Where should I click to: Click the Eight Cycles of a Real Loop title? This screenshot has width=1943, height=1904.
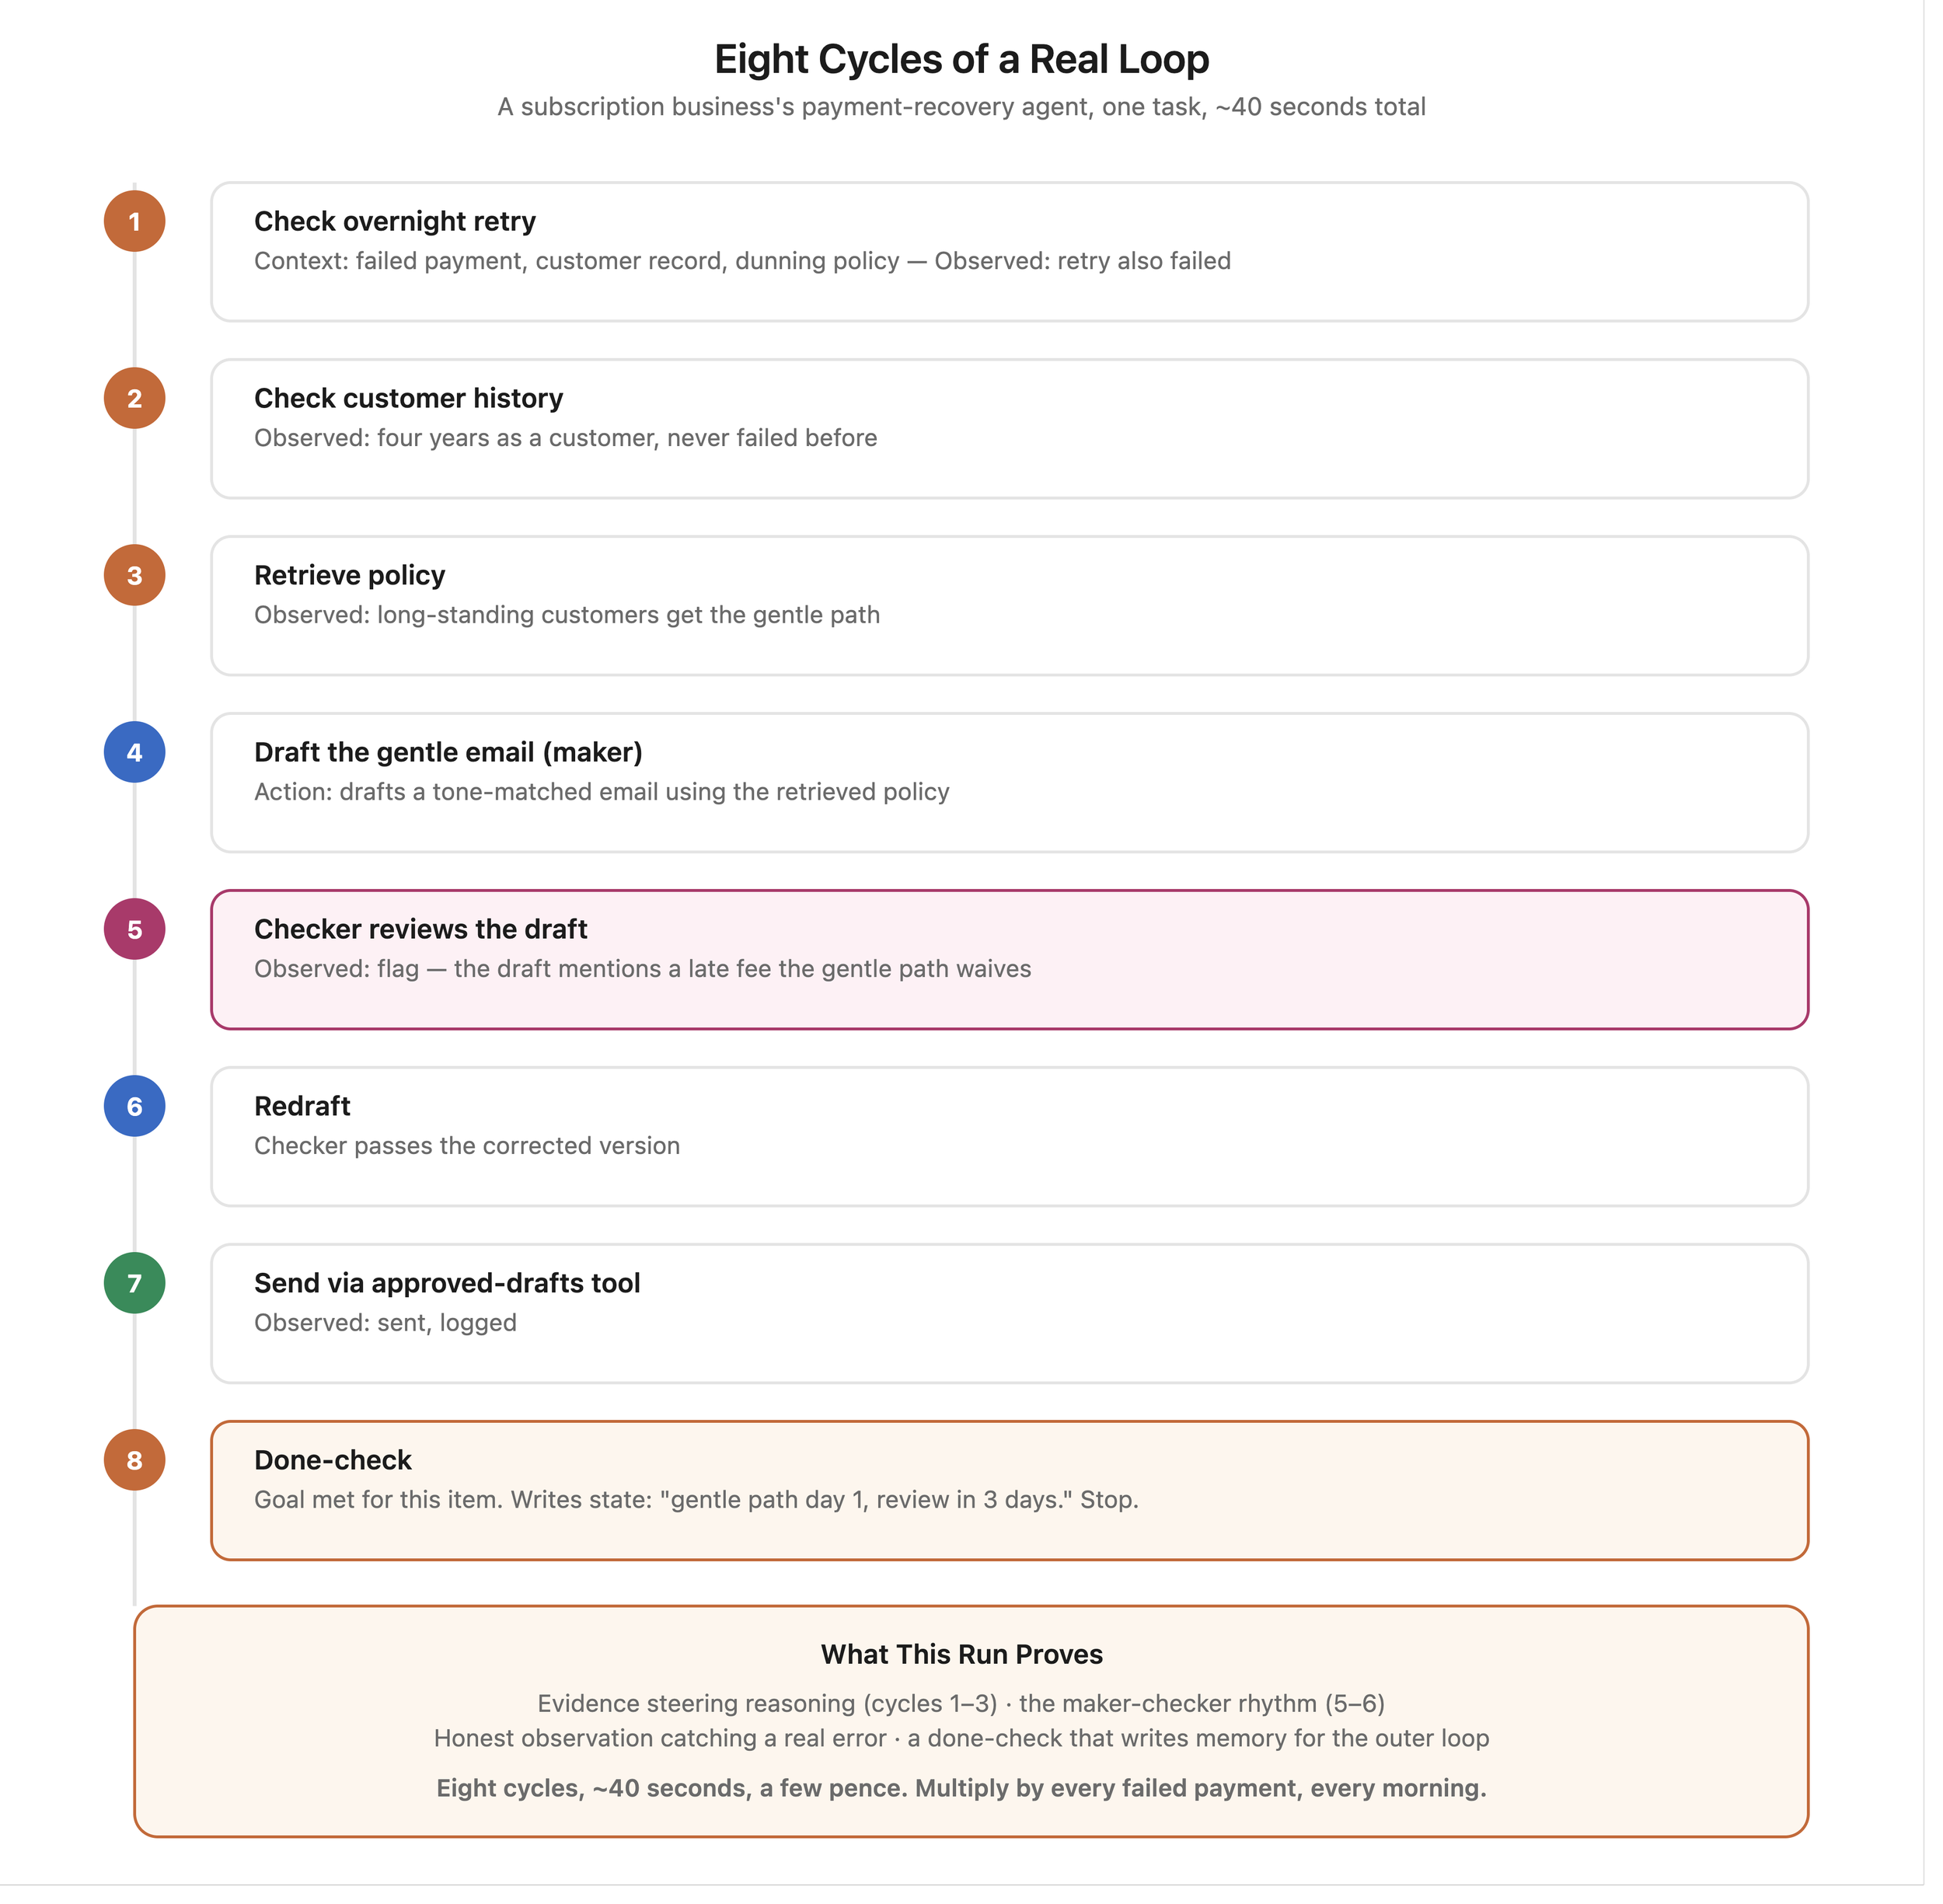961,59
